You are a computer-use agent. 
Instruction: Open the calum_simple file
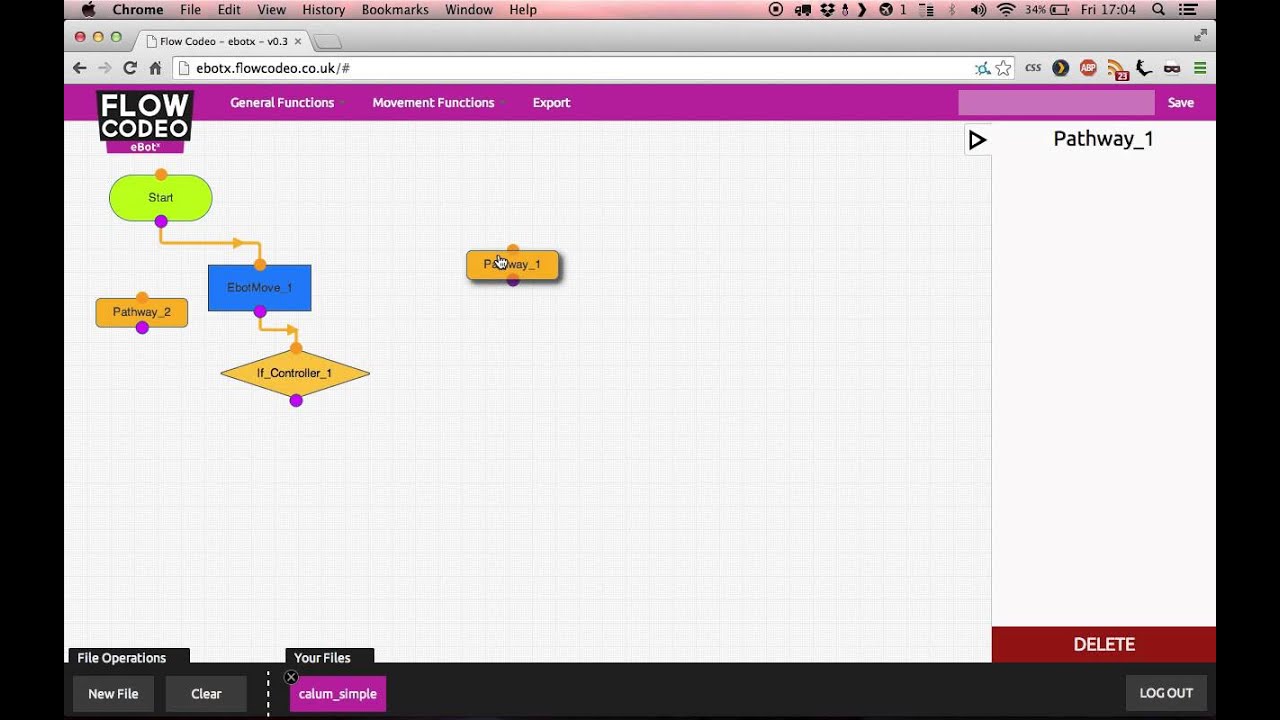coord(338,694)
